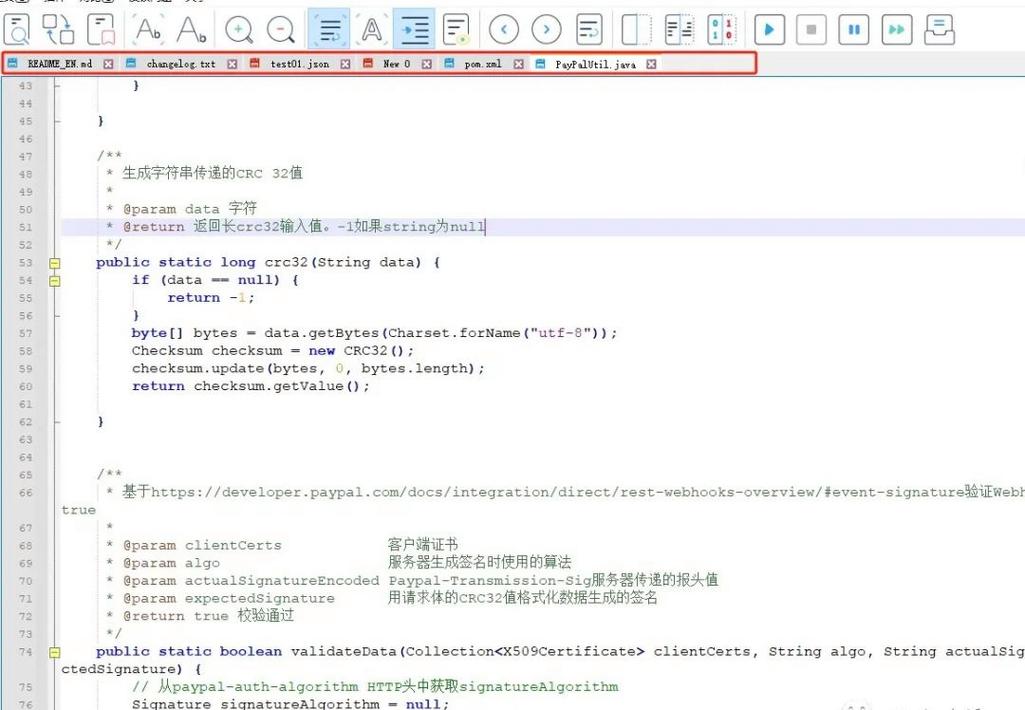This screenshot has height=710, width=1025.
Task: Open the binary compare 0101 icon
Action: click(x=722, y=29)
